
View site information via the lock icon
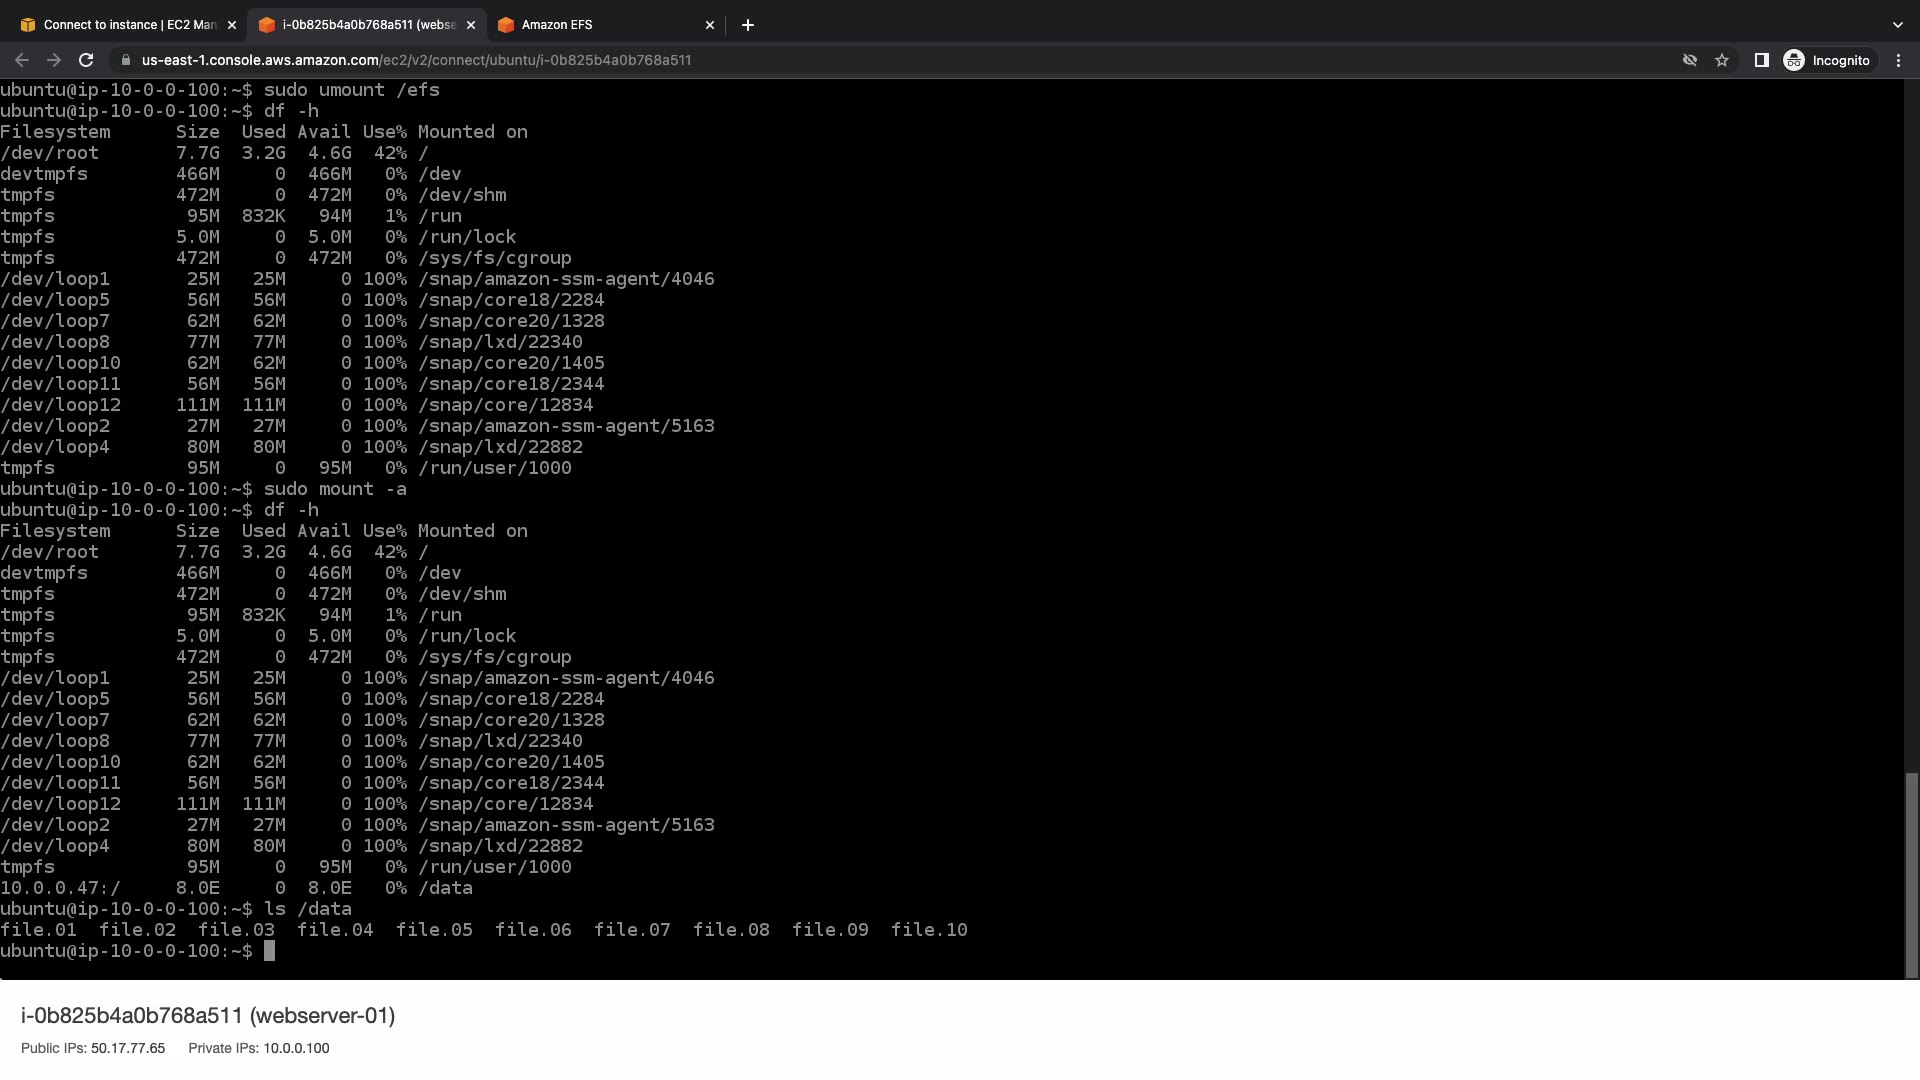tap(125, 60)
